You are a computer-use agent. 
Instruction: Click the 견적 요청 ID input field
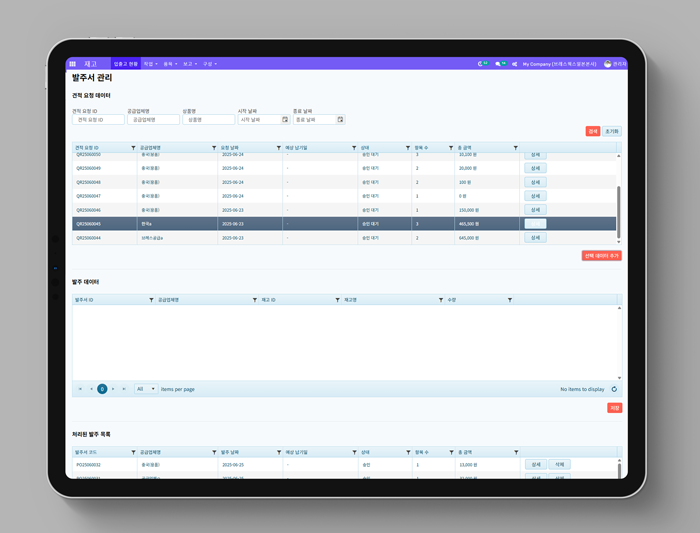pyautogui.click(x=98, y=120)
